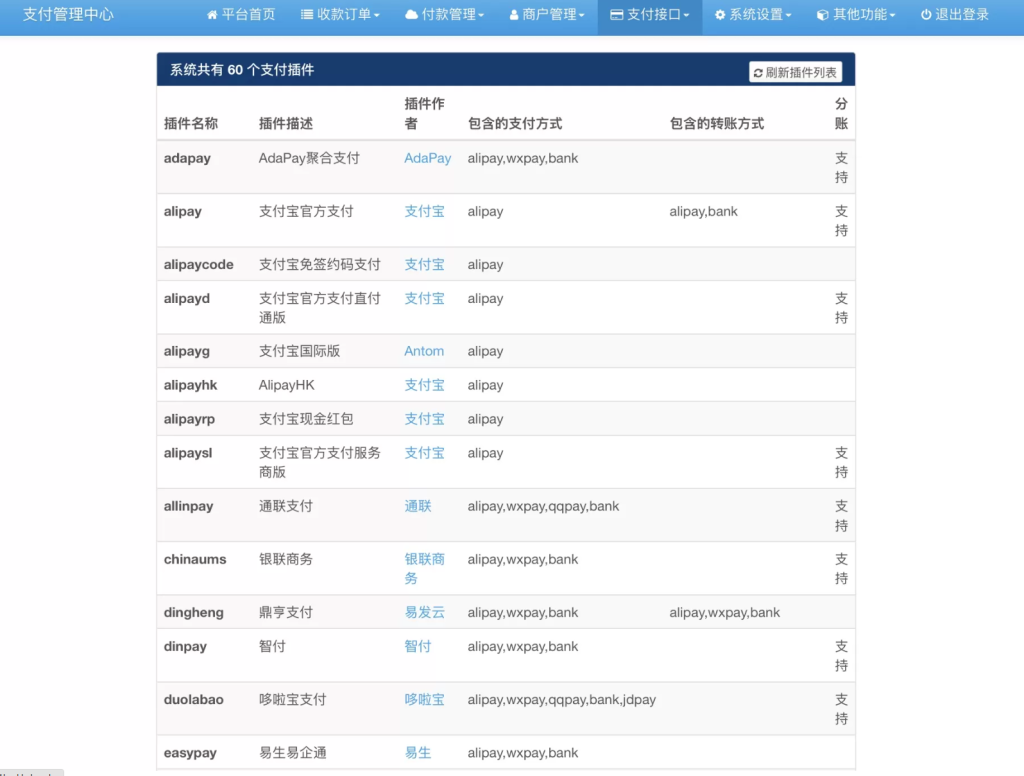Viewport: 1024px width, 776px height.
Task: Open the 系统设置 menu label
Action: coord(756,14)
